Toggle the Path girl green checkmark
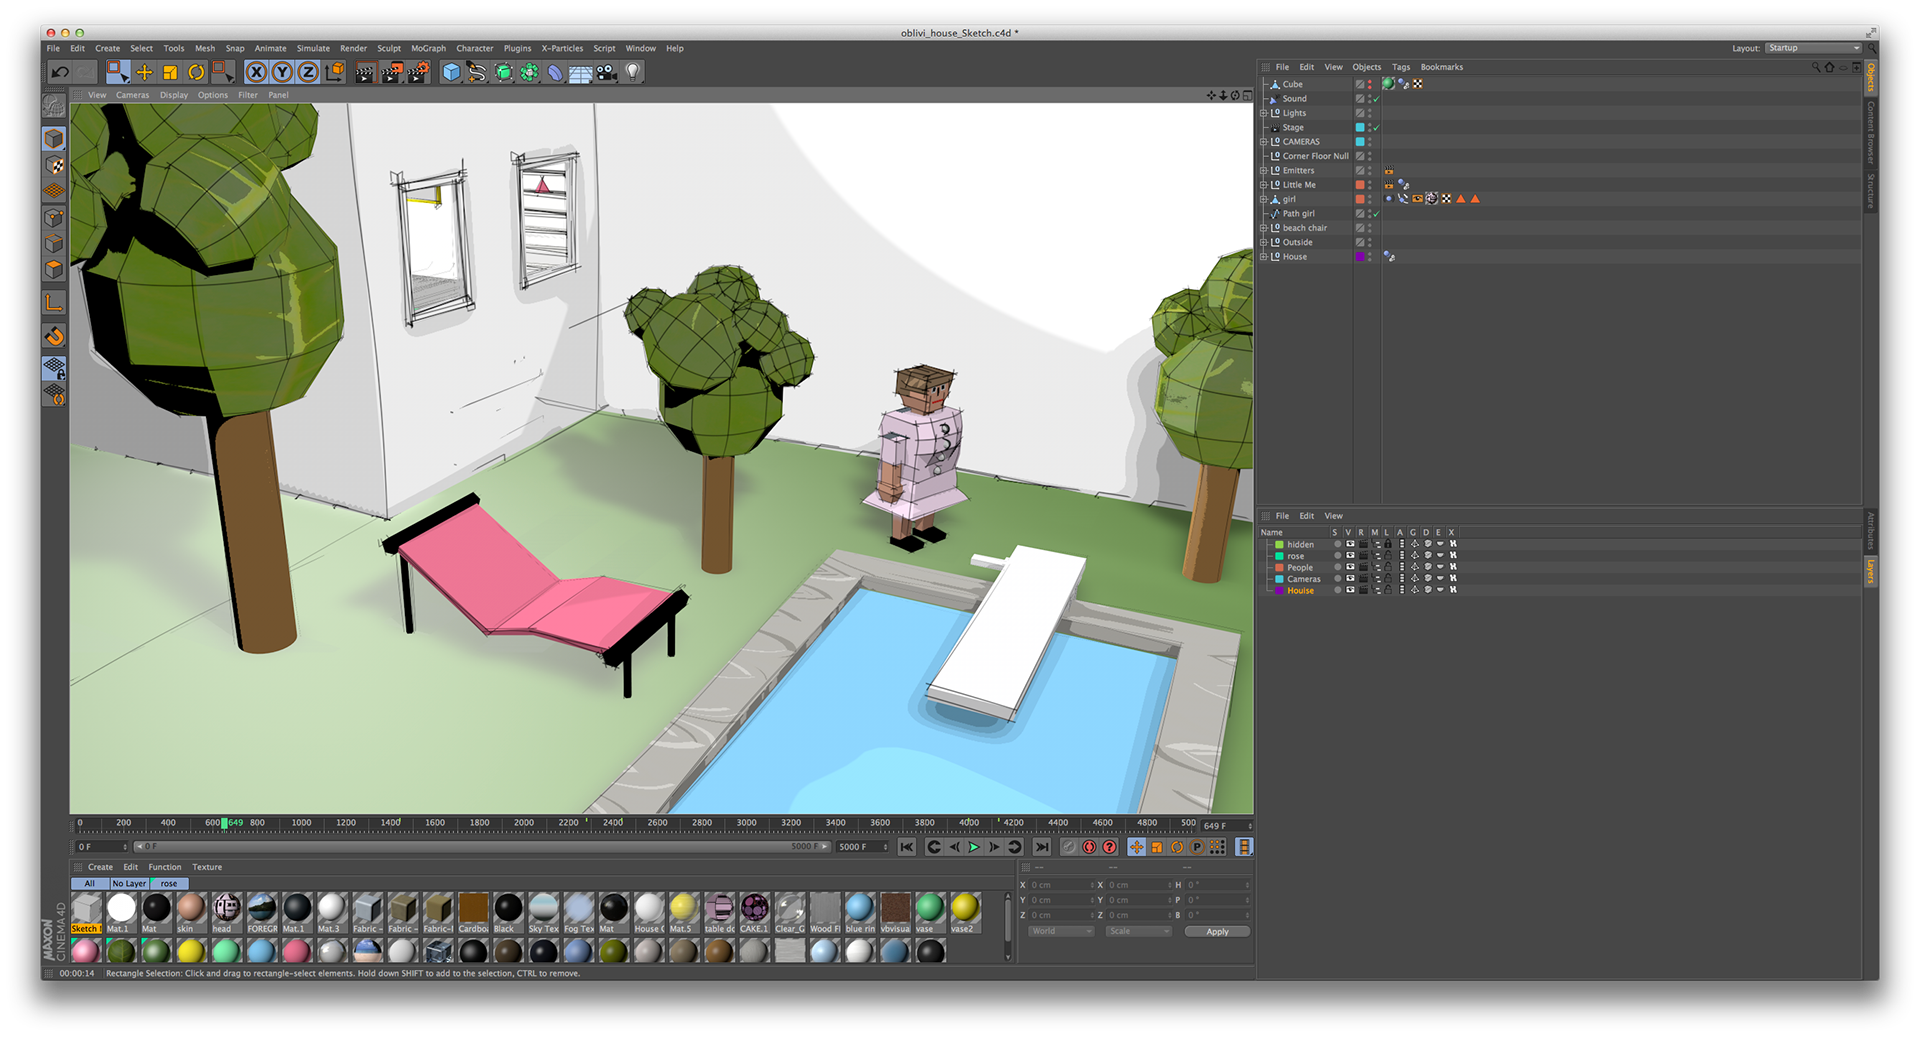1920x1037 pixels. click(x=1377, y=214)
